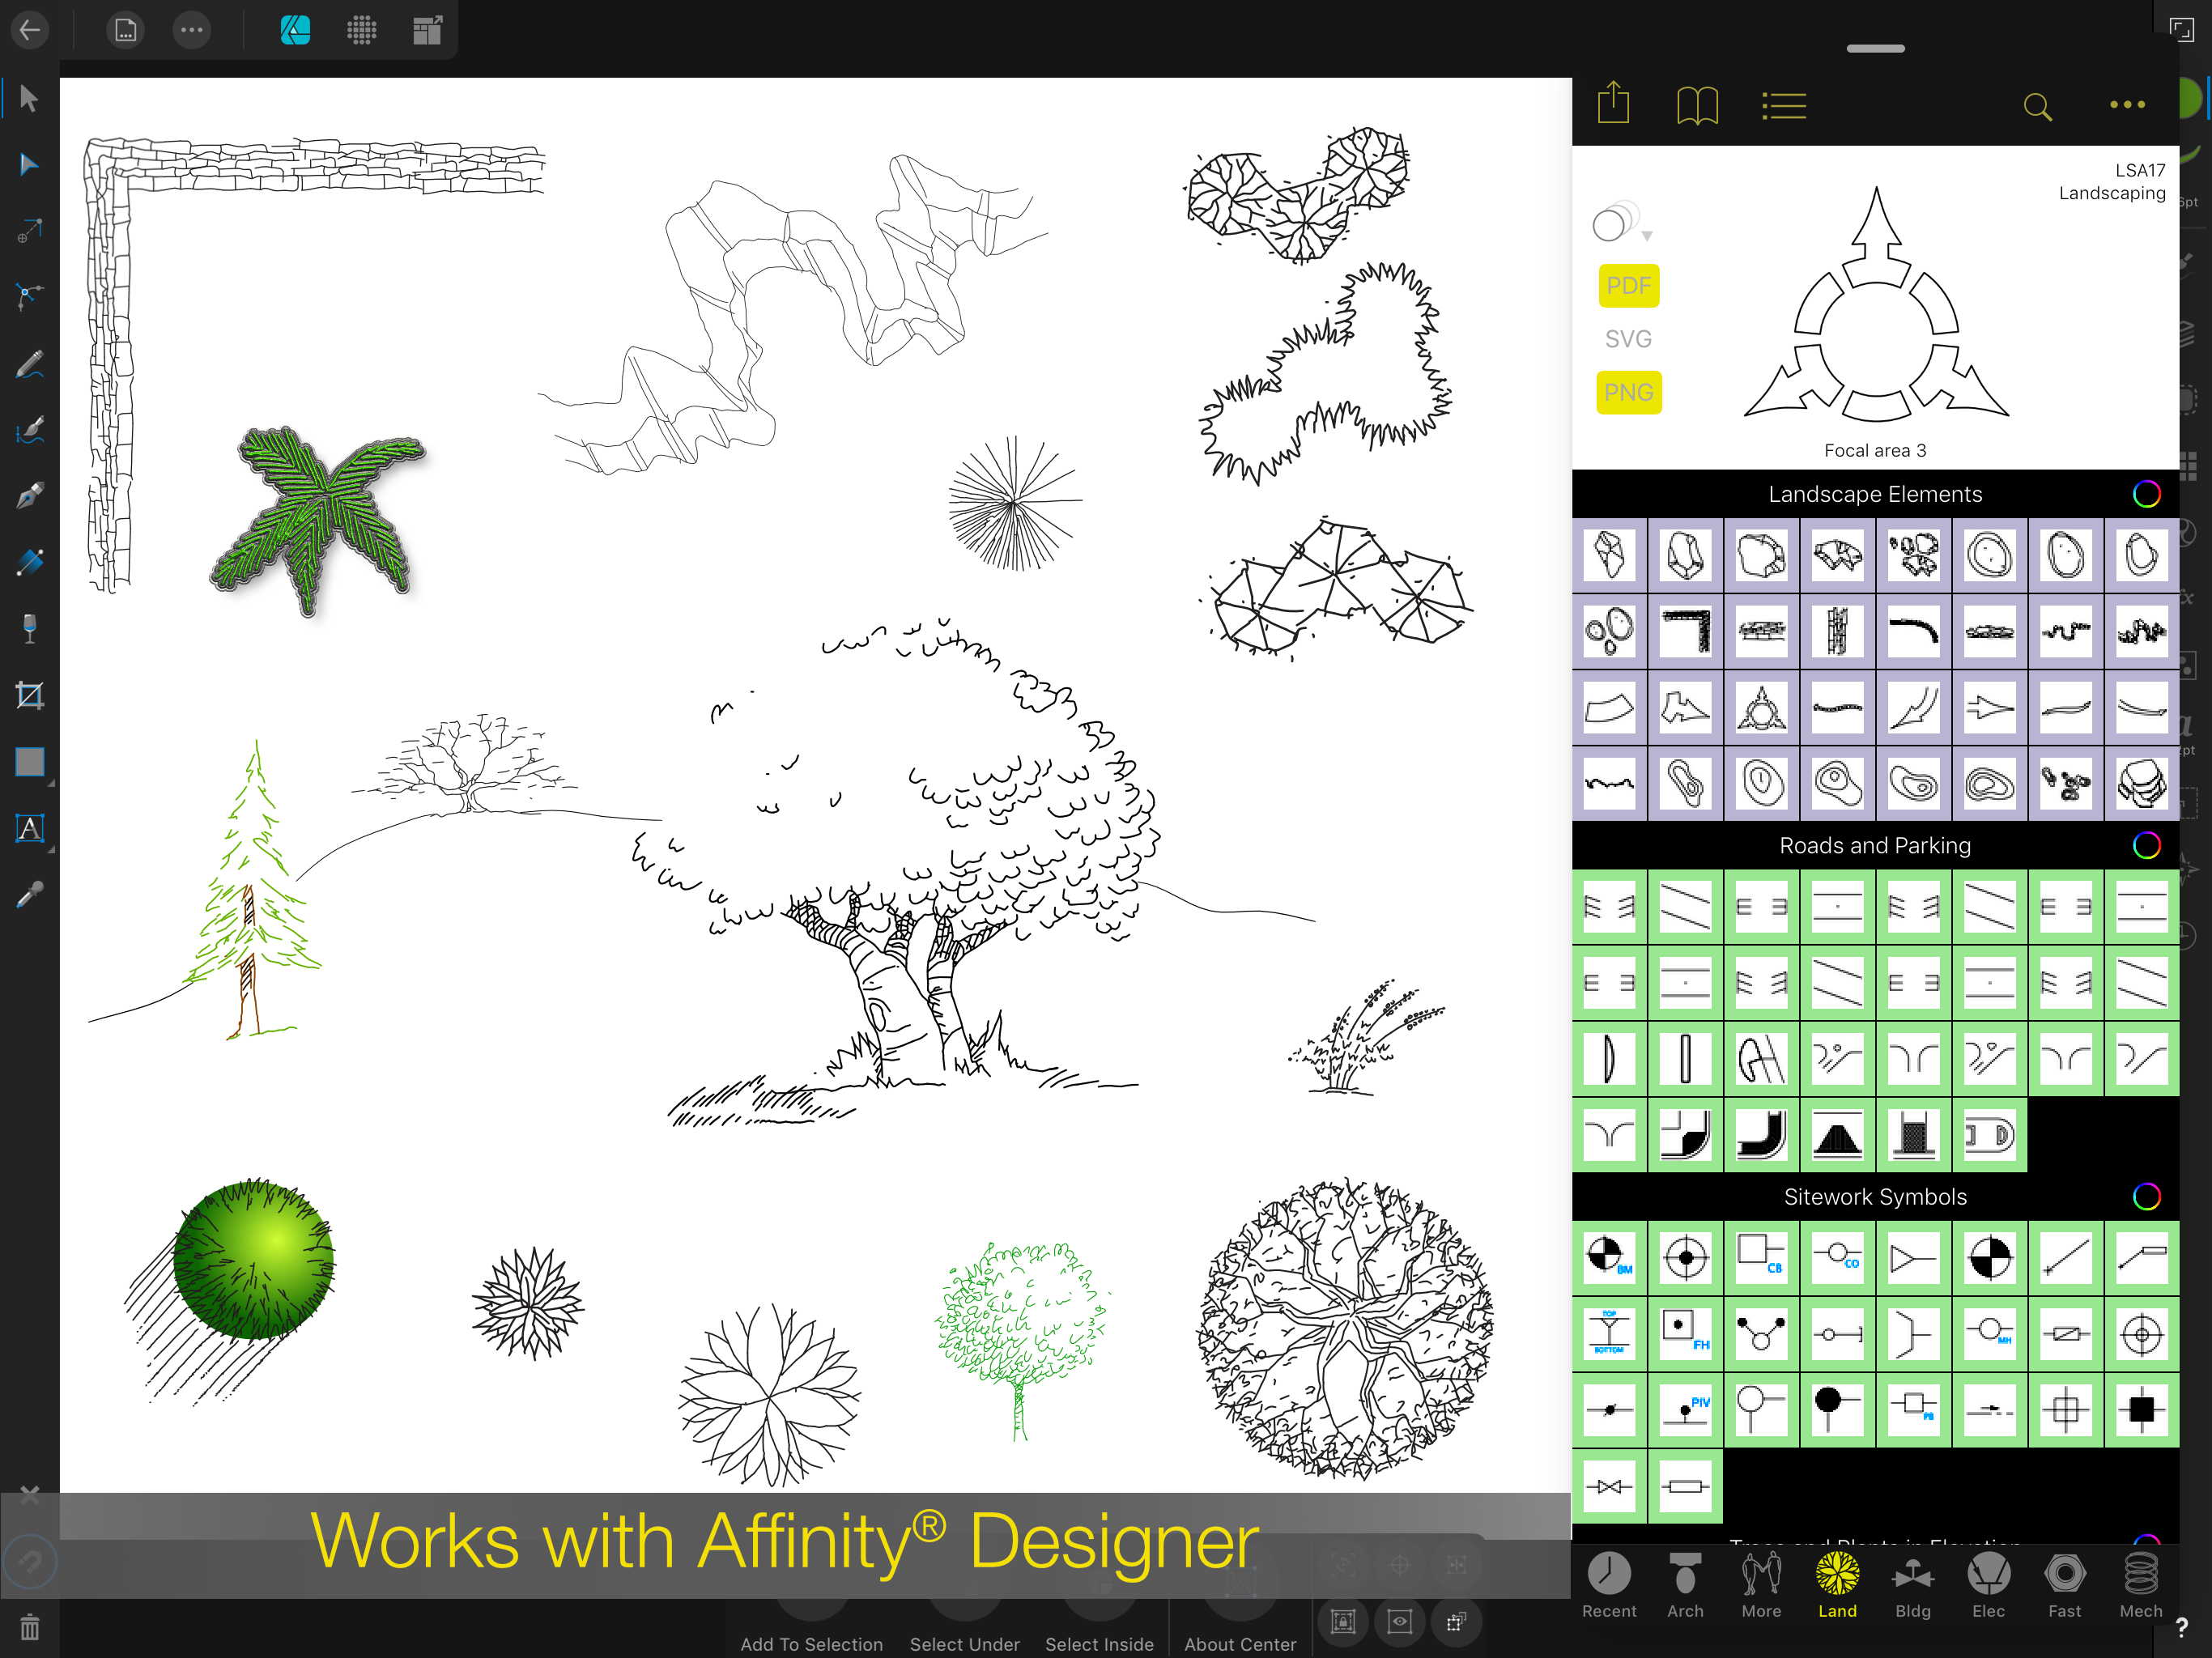Toggle the PDF format option
Viewport: 2212px width, 1658px height.
1628,286
